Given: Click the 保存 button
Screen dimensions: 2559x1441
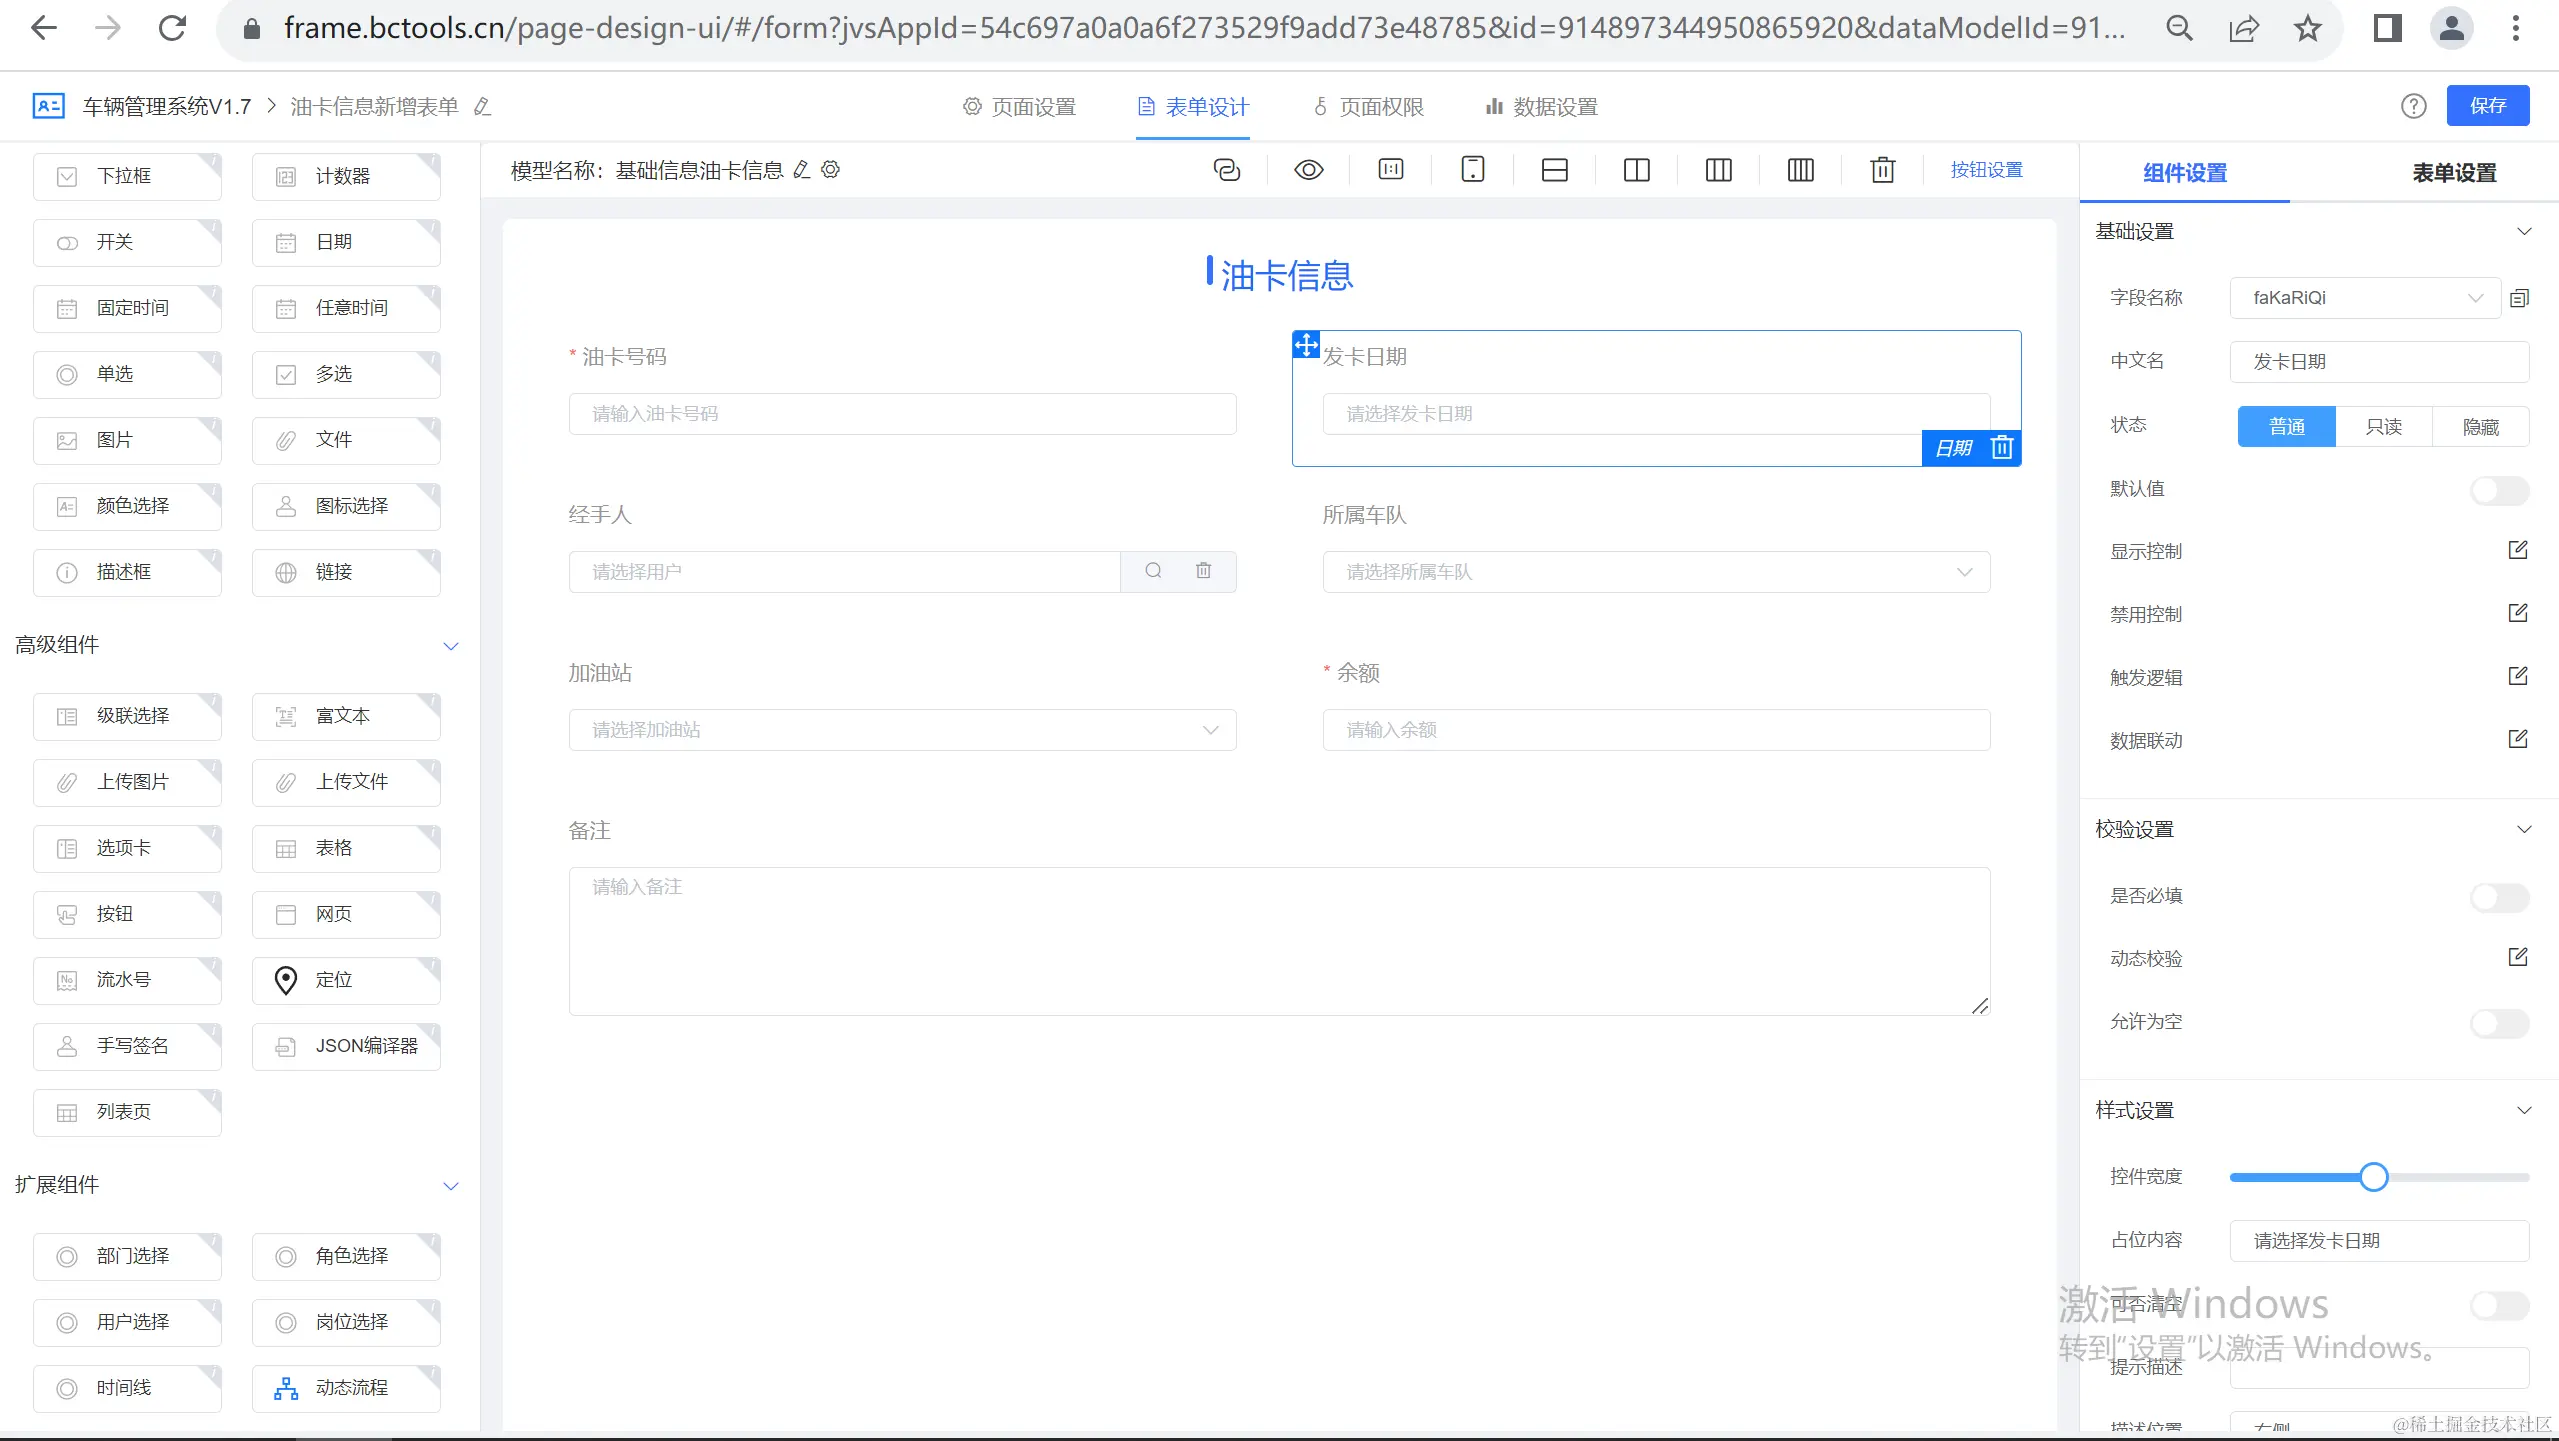Looking at the screenshot, I should pos(2487,106).
